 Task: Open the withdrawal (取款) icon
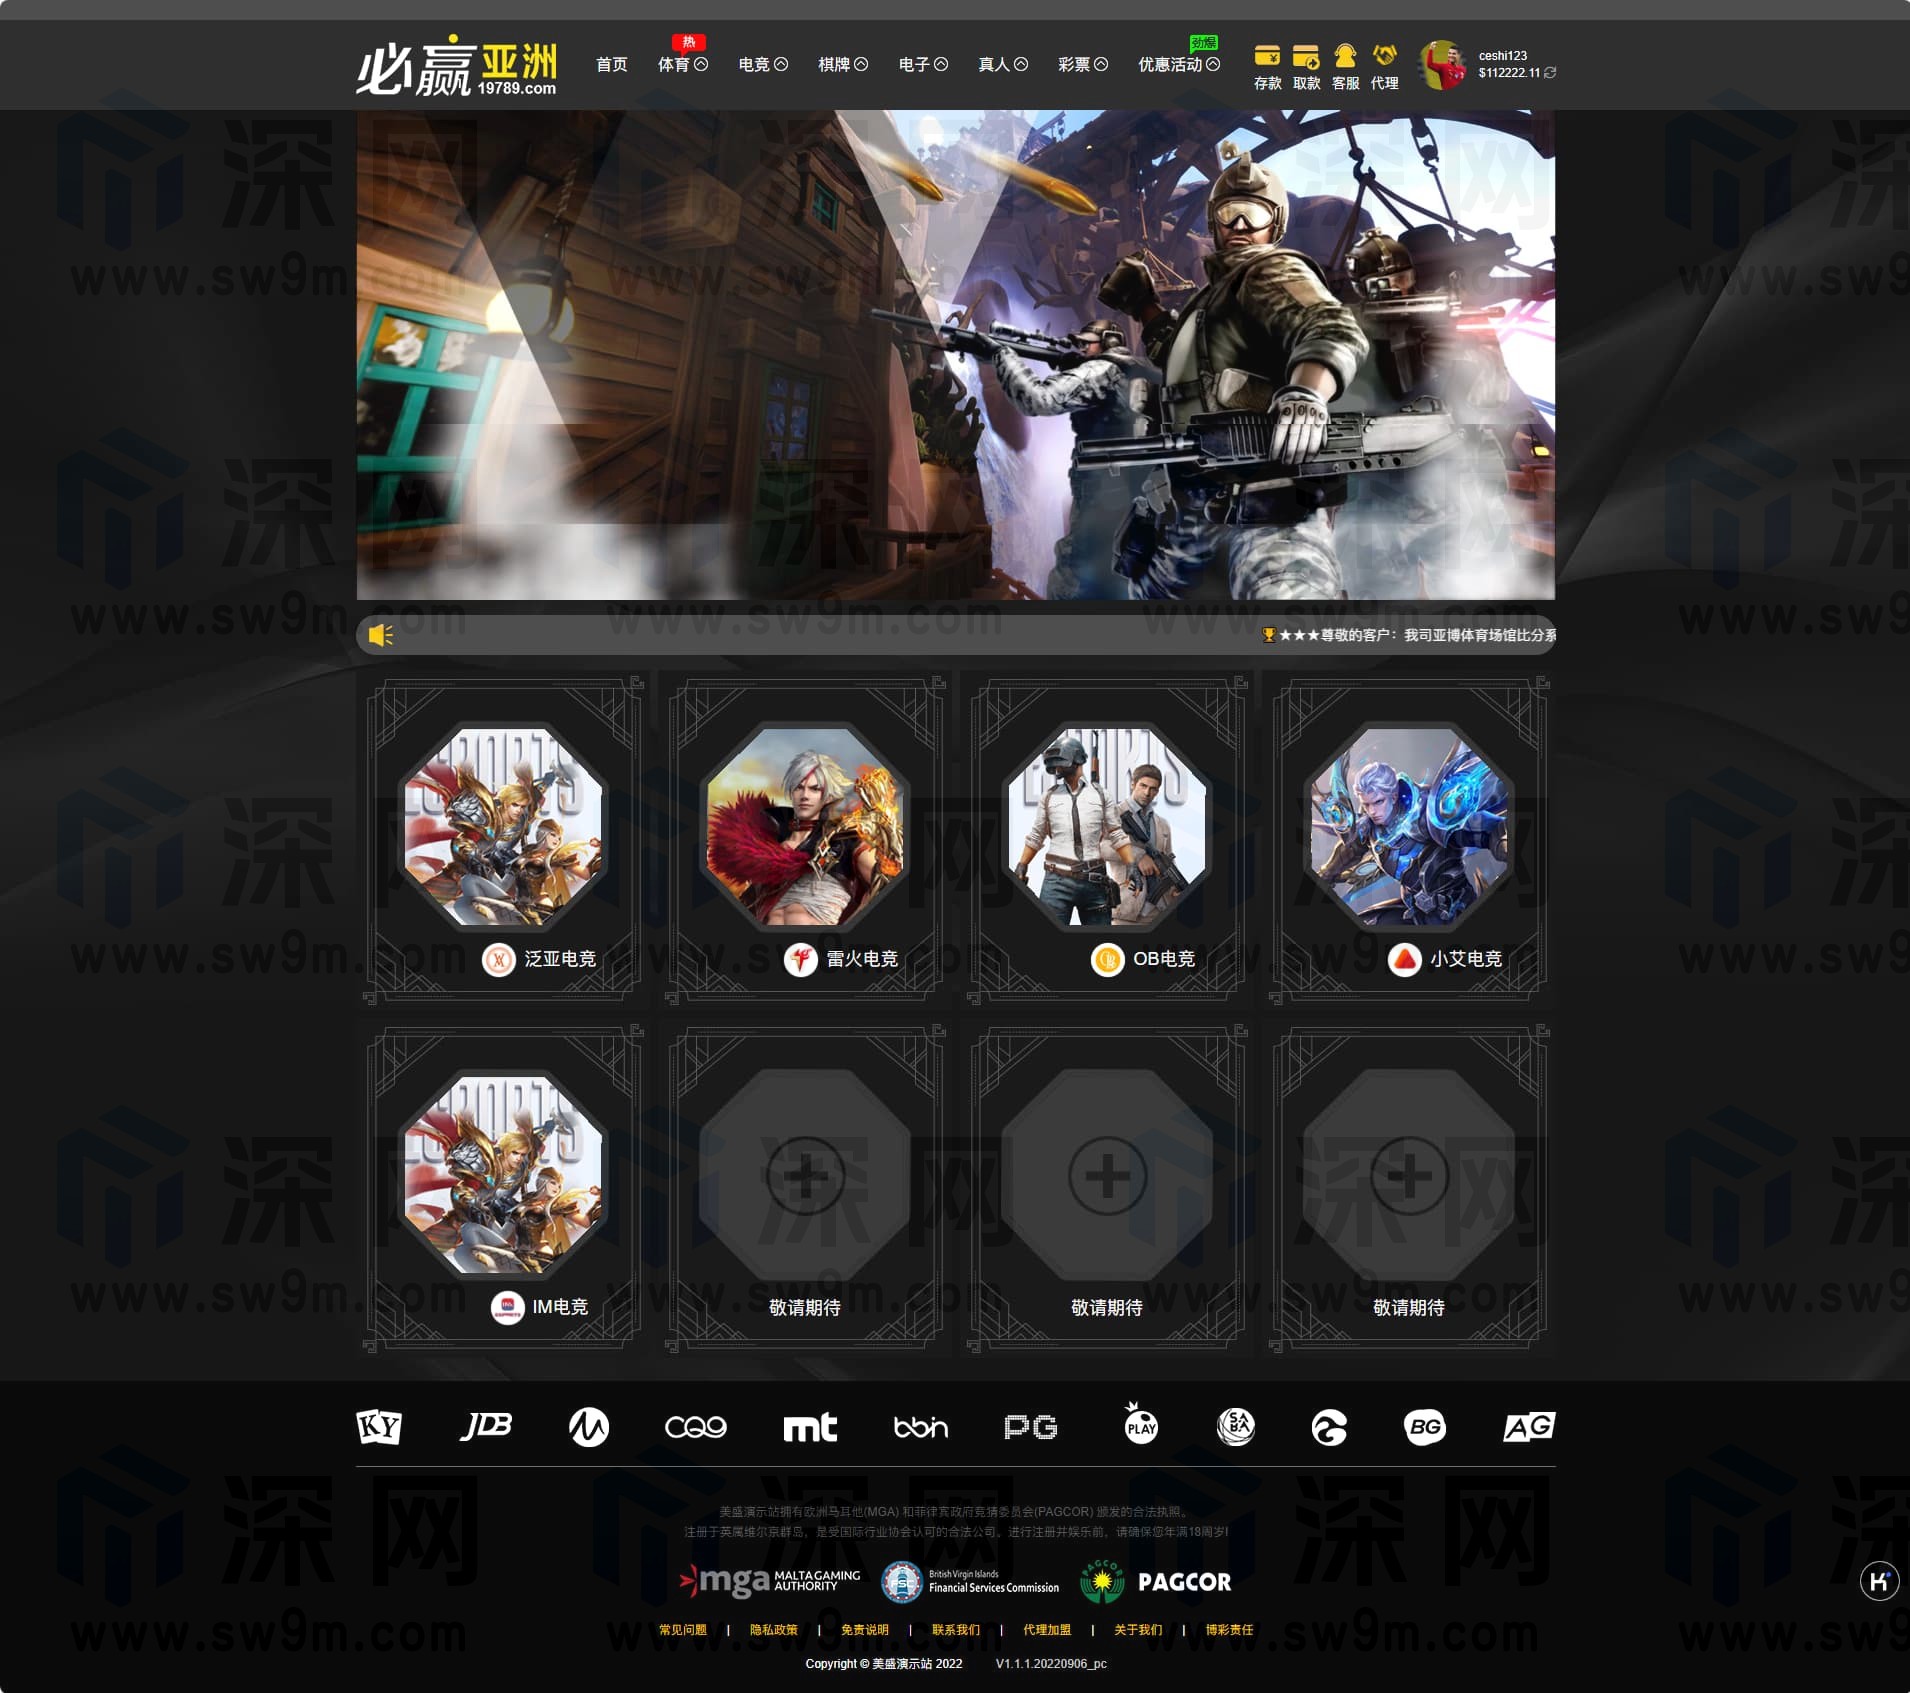1306,56
